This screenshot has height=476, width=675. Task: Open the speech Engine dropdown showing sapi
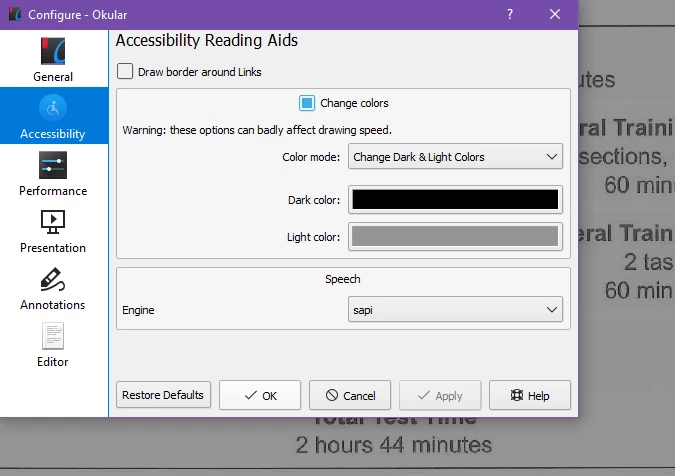[455, 309]
